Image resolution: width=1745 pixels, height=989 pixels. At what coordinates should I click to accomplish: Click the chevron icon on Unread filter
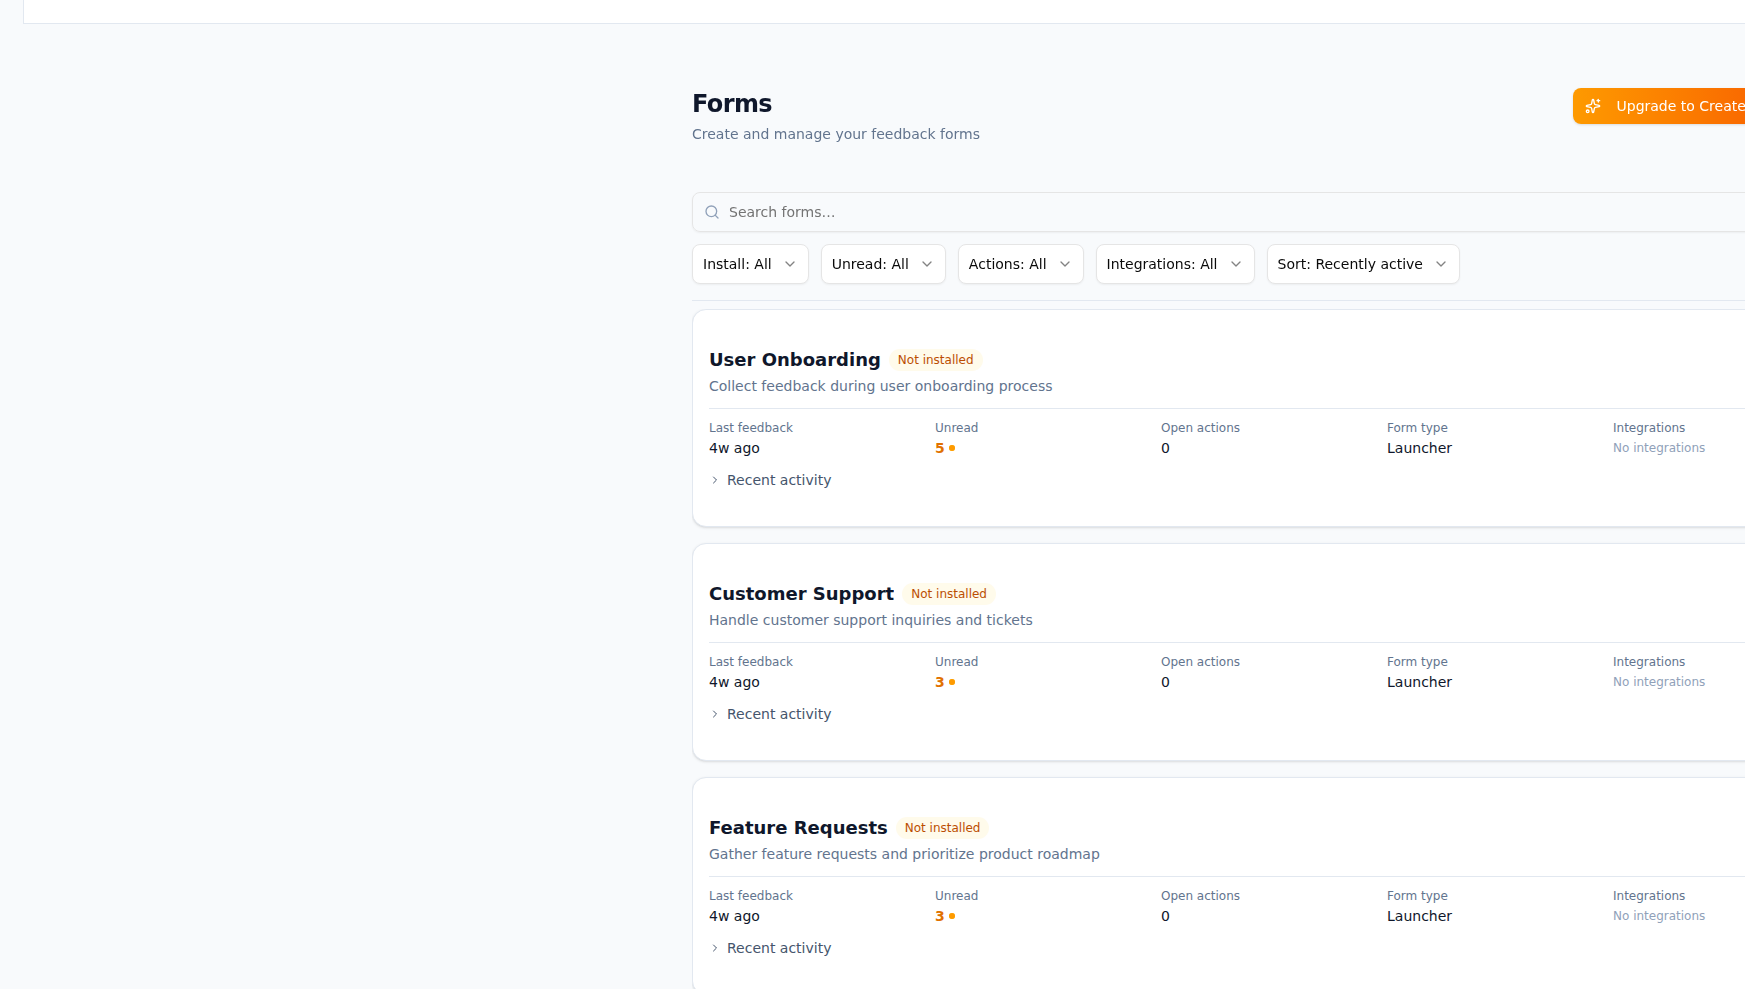click(x=927, y=264)
